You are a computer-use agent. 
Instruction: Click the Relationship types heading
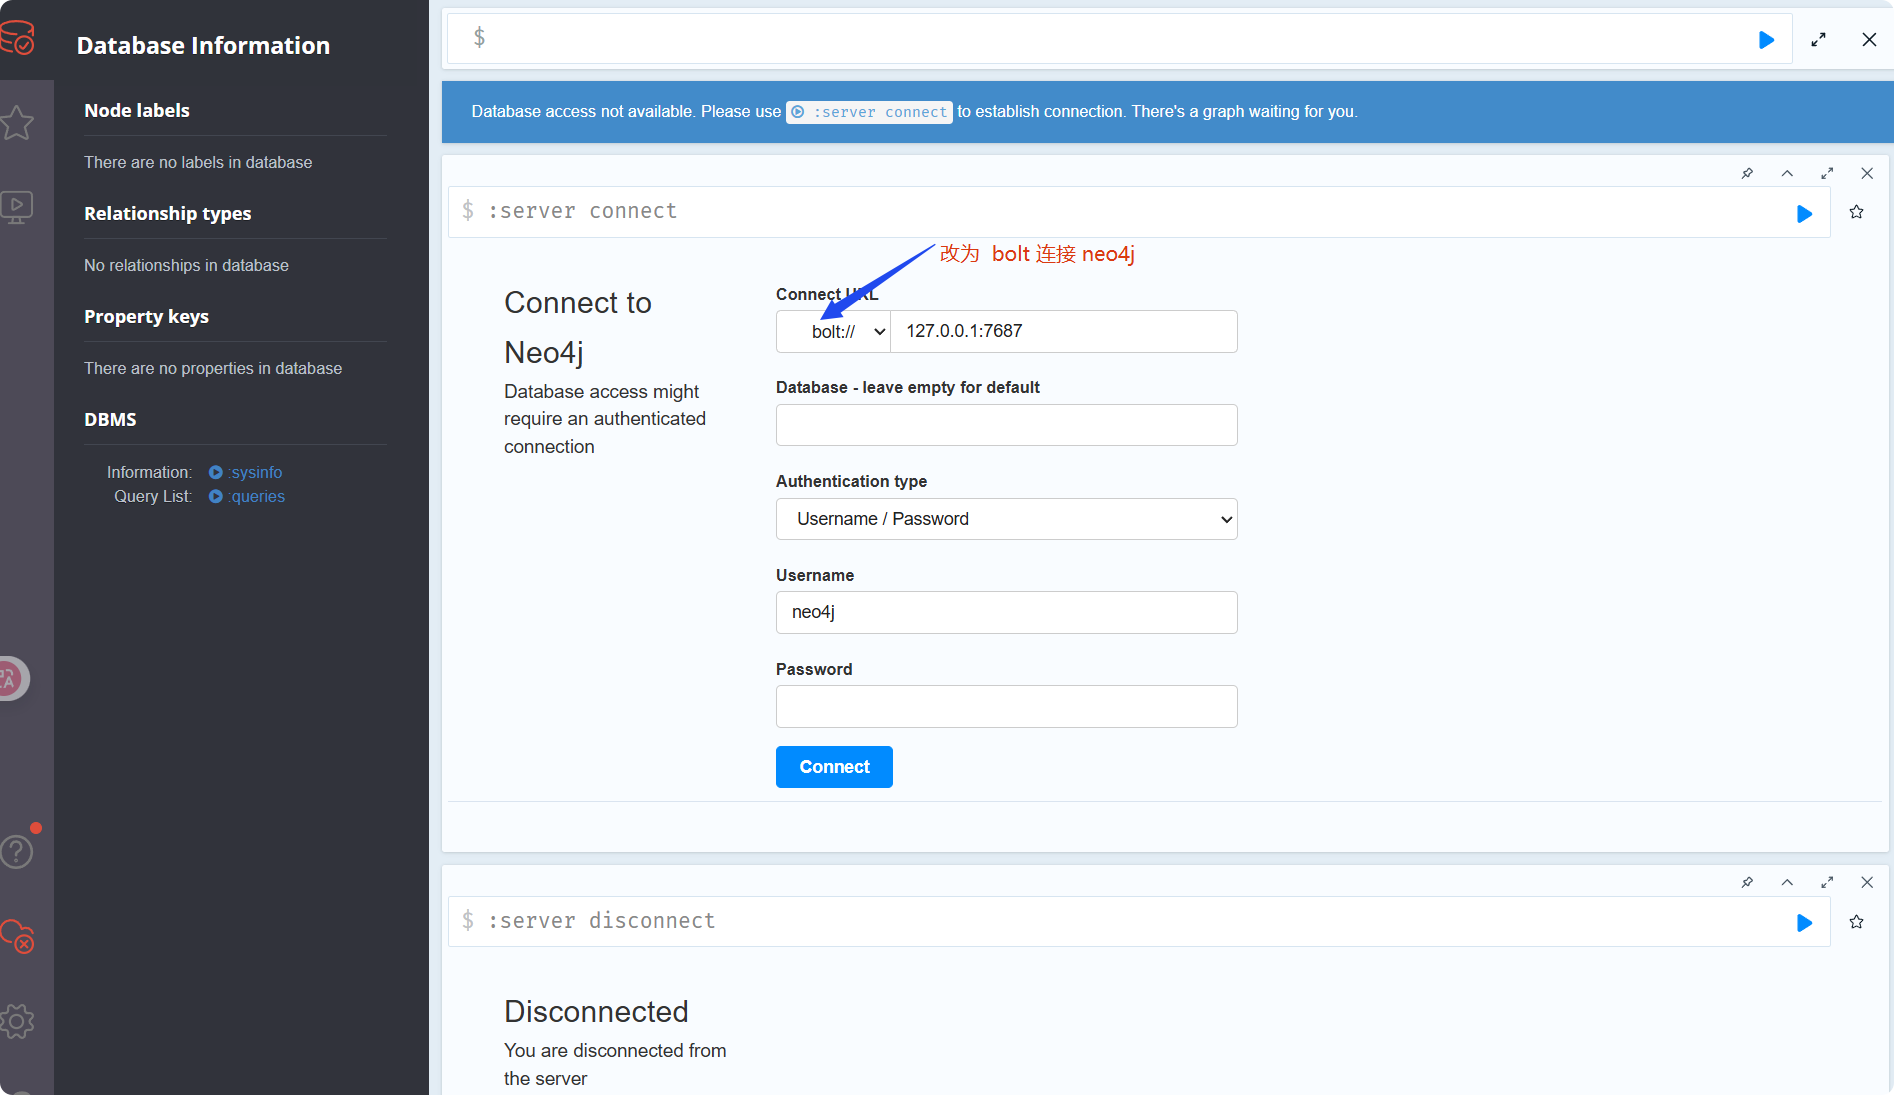168,213
